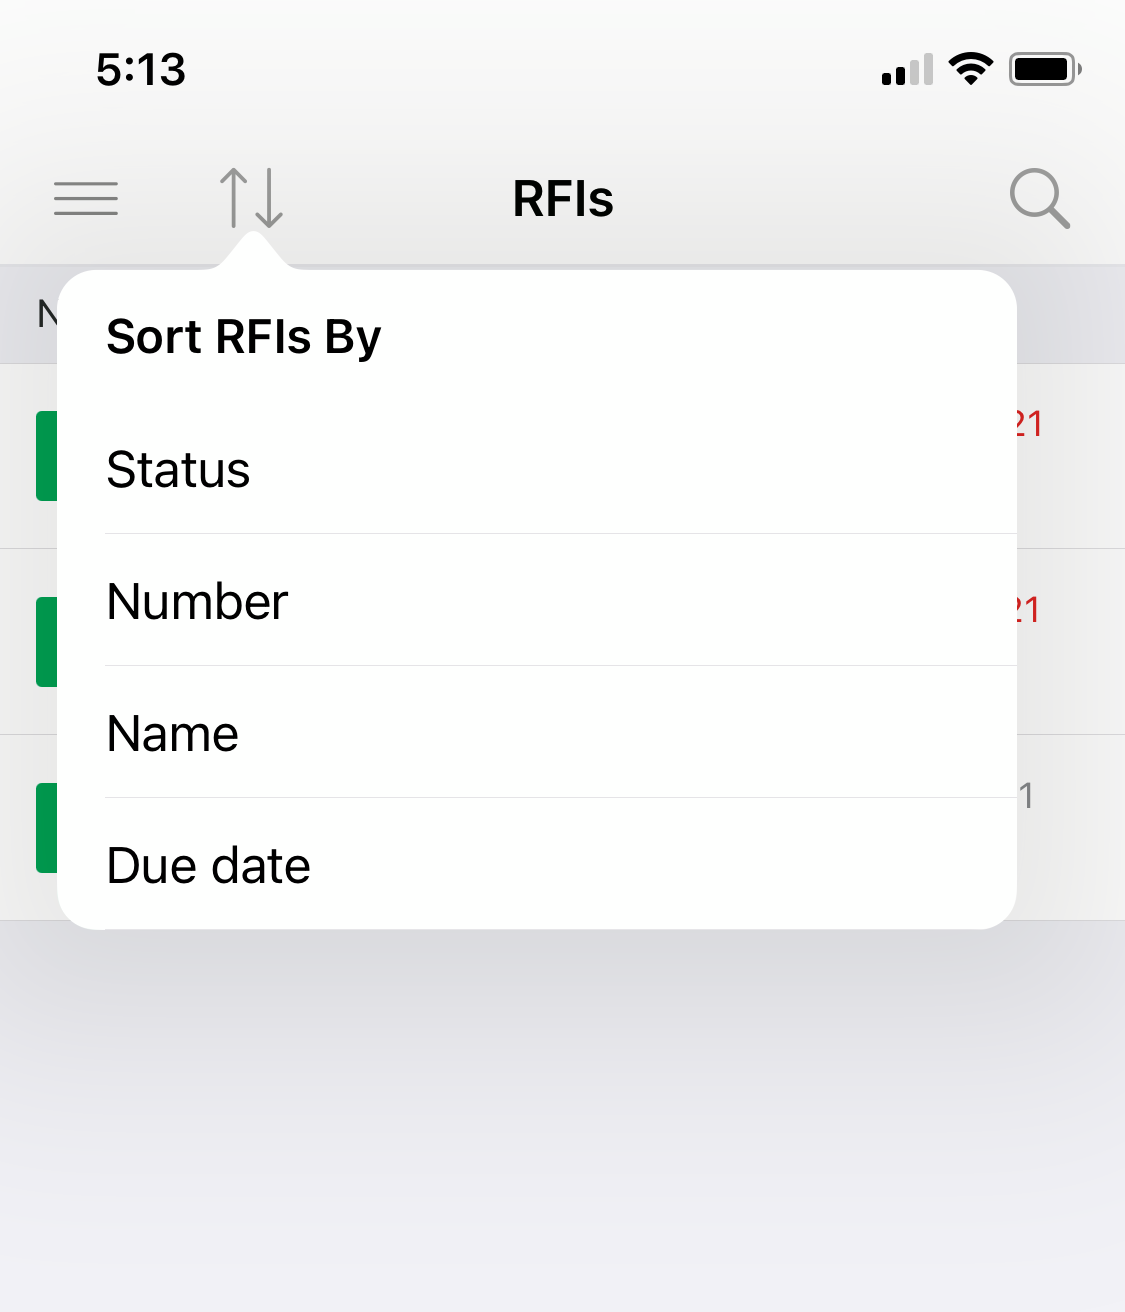Open search with the magnifier icon

1039,198
